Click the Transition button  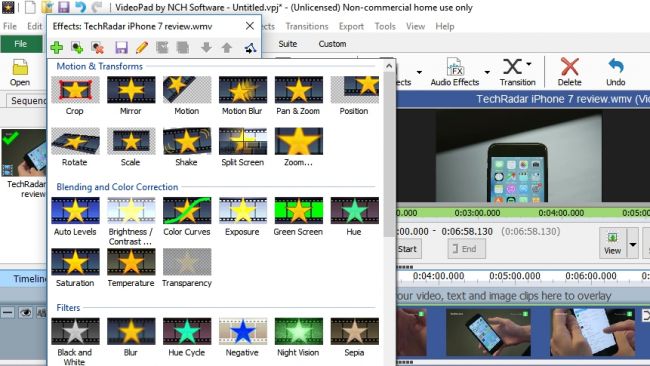[x=517, y=72]
